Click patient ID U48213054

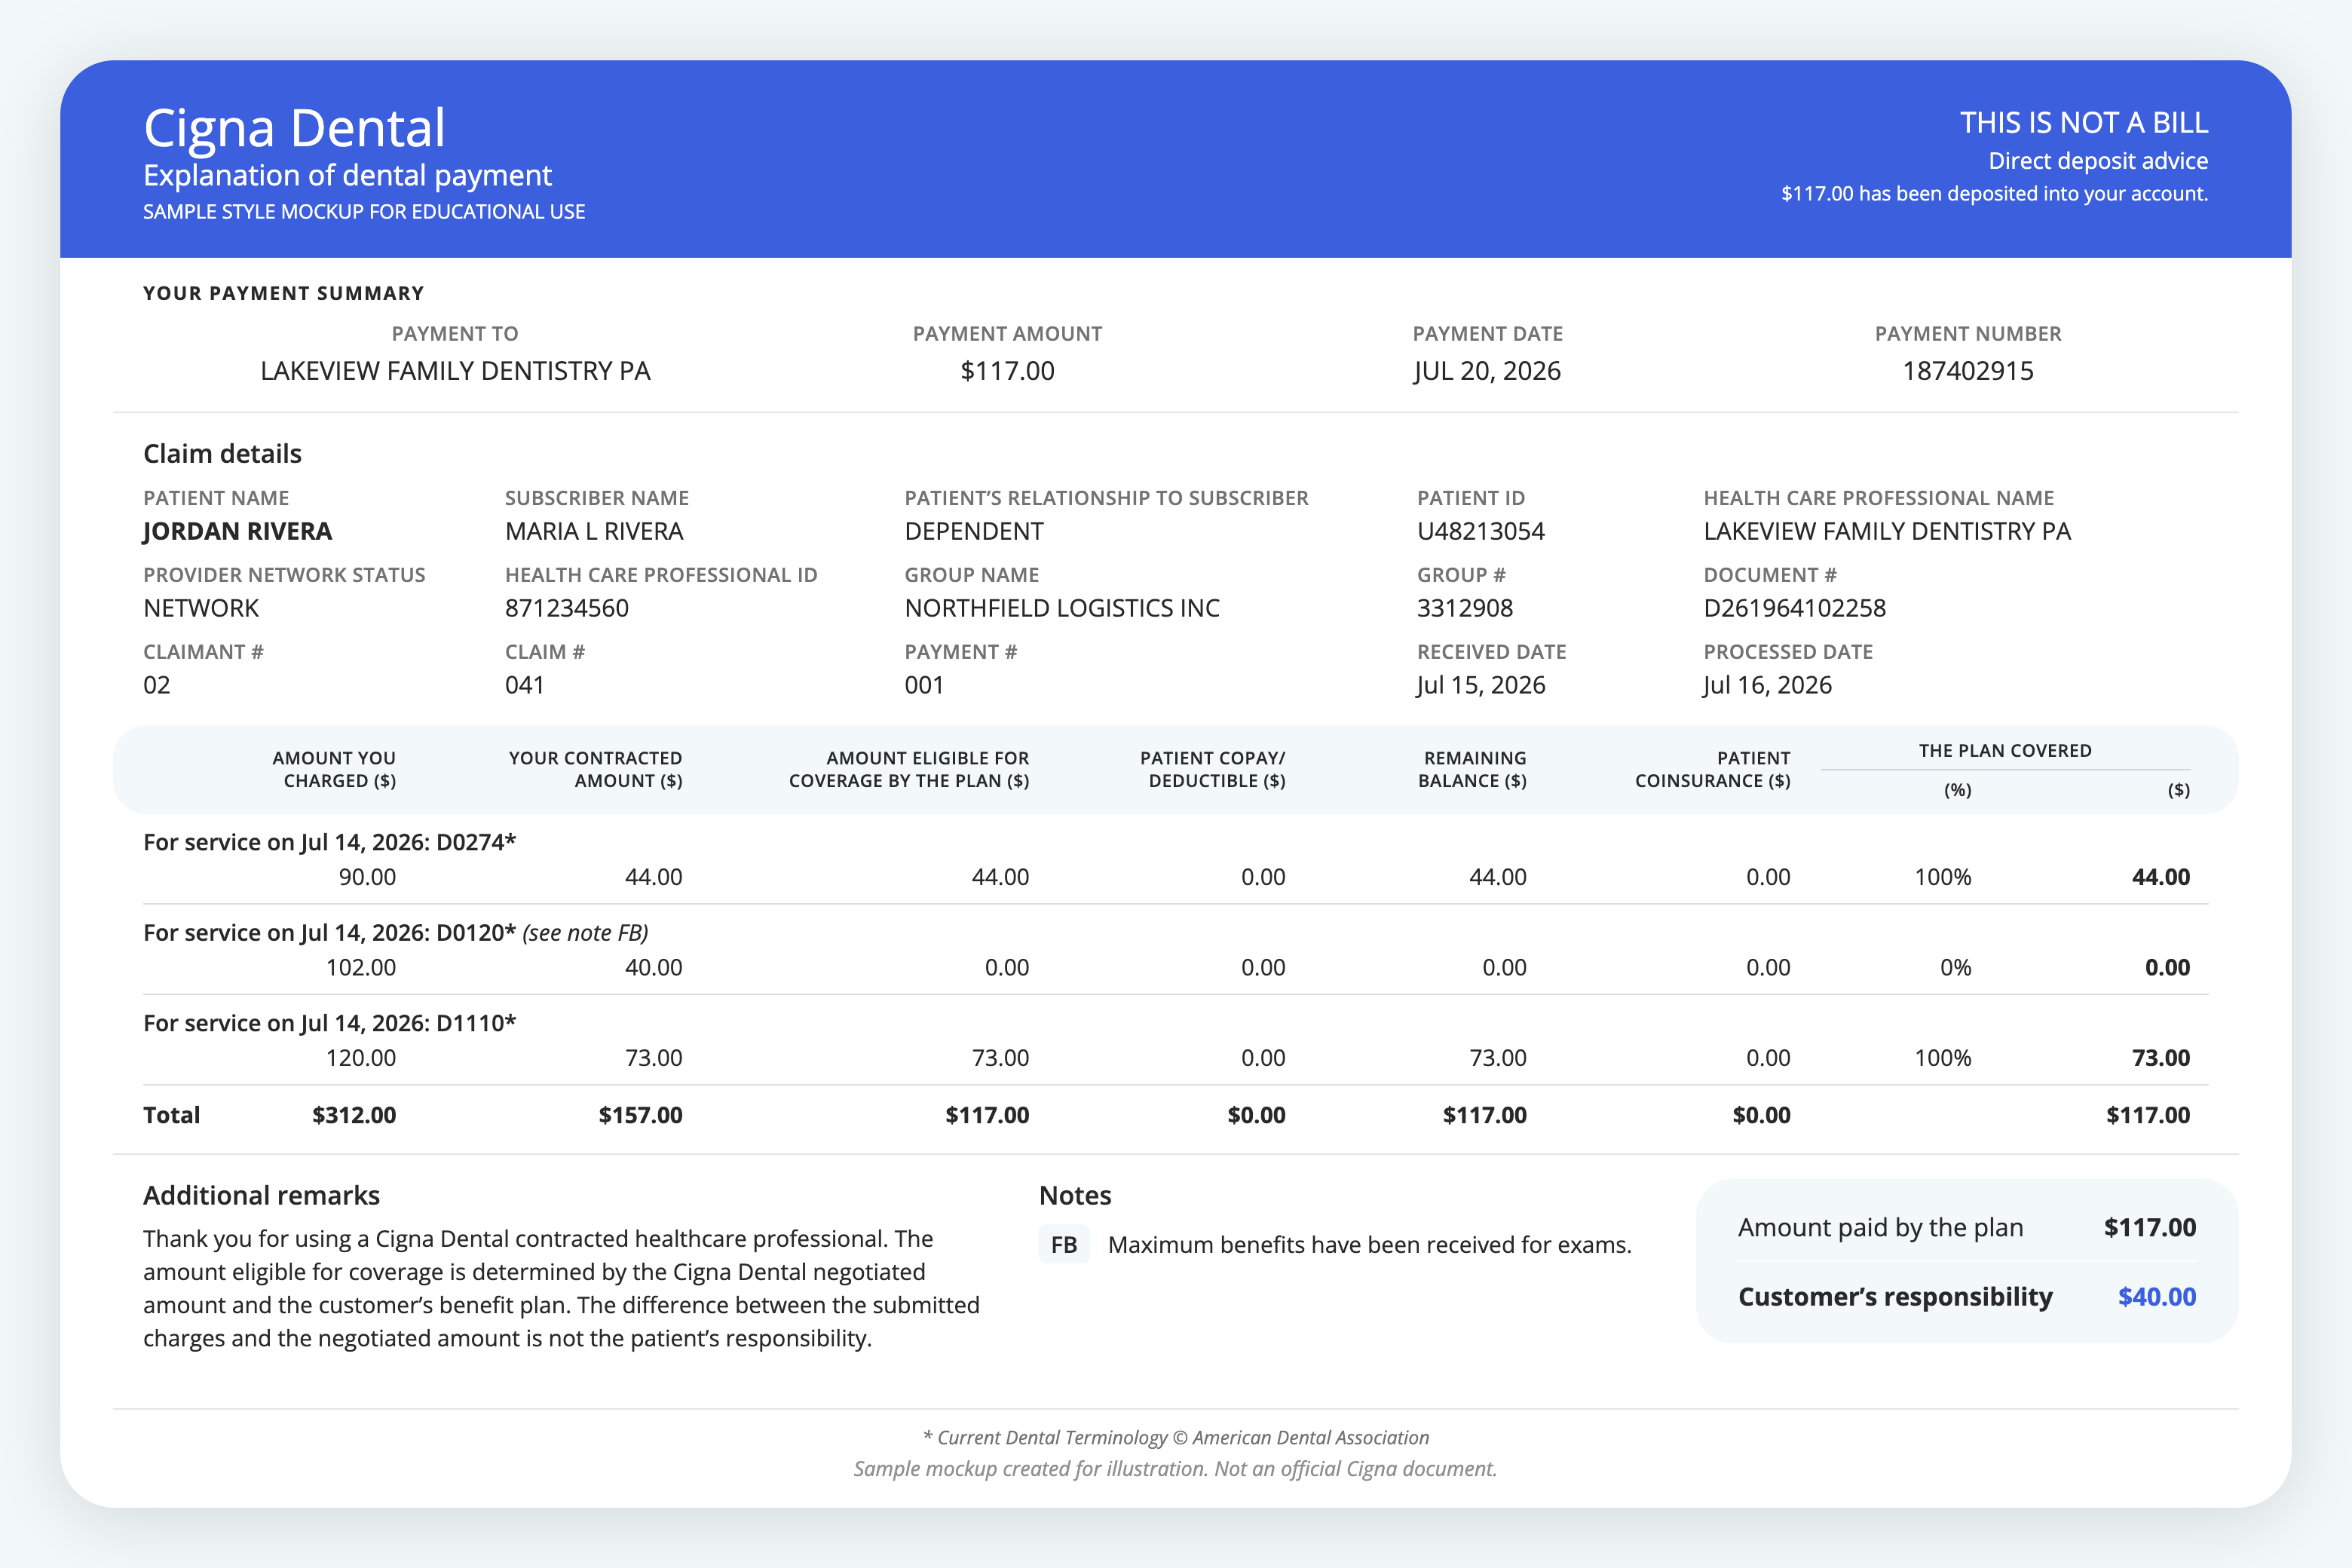[1480, 531]
